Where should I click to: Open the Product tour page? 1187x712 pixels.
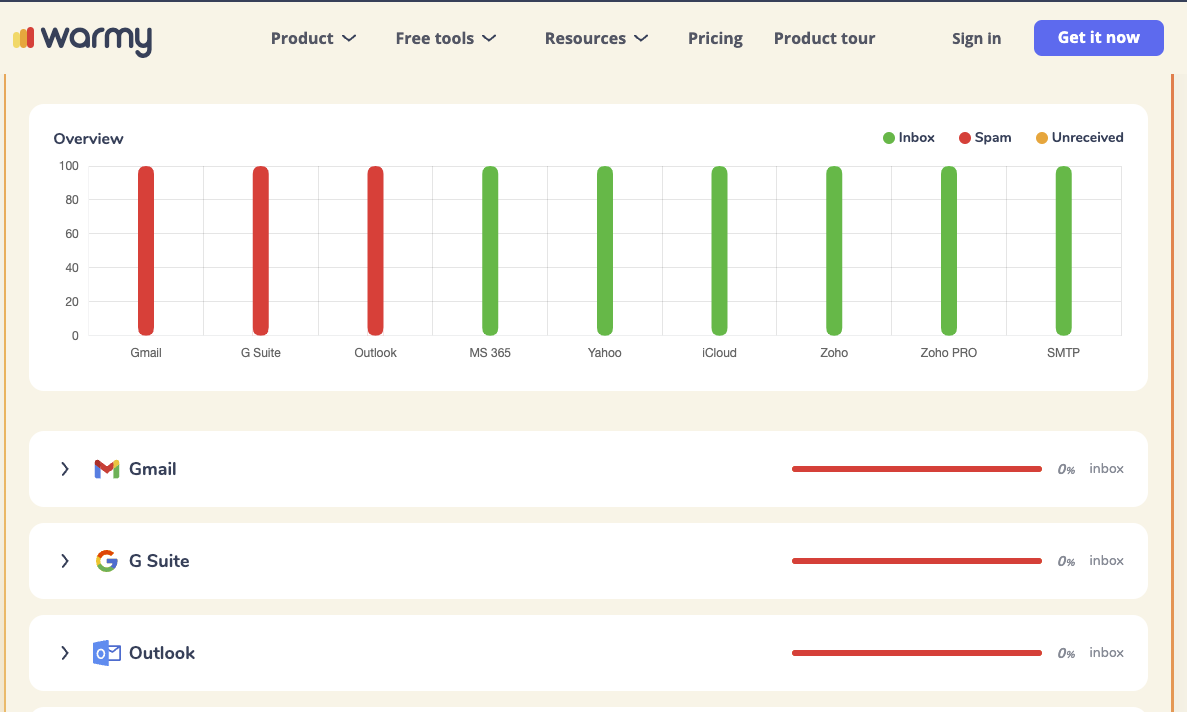click(824, 39)
